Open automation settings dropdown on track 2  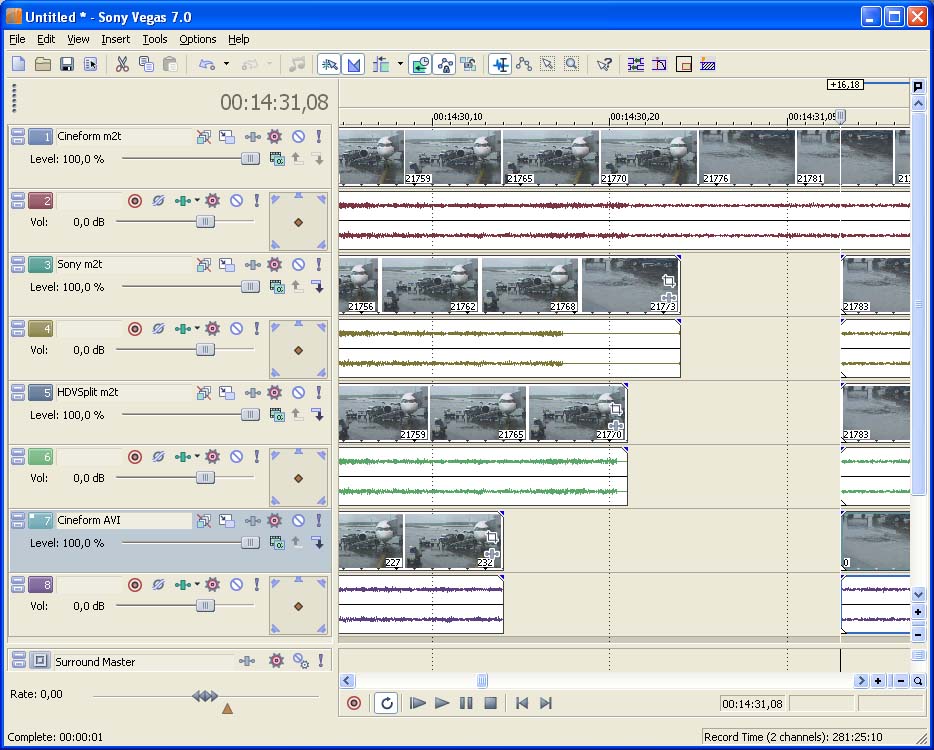197,201
